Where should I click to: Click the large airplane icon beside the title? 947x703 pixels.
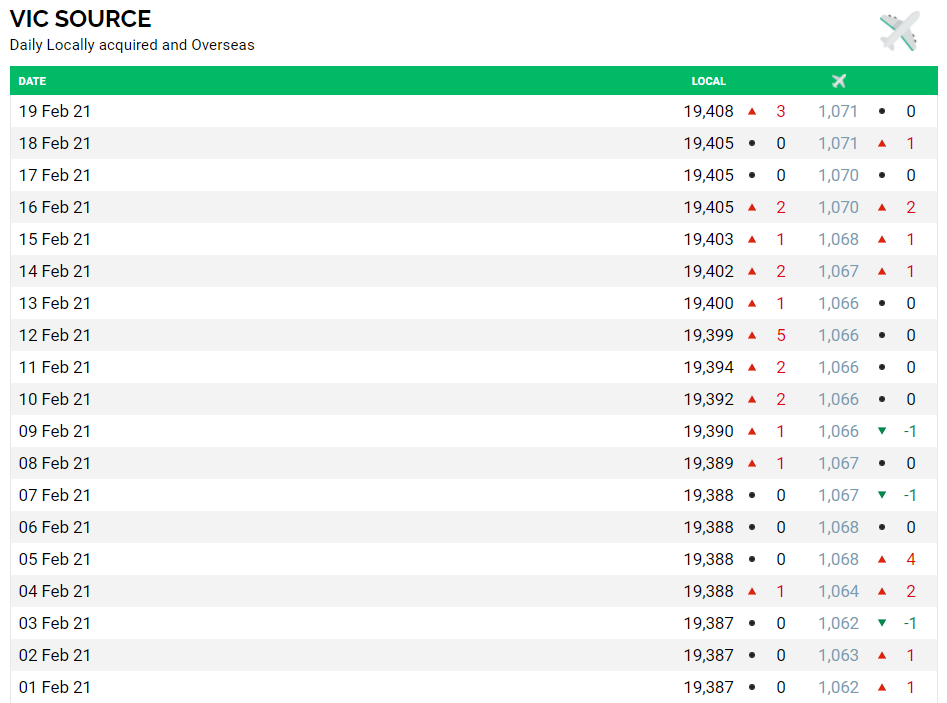click(899, 31)
